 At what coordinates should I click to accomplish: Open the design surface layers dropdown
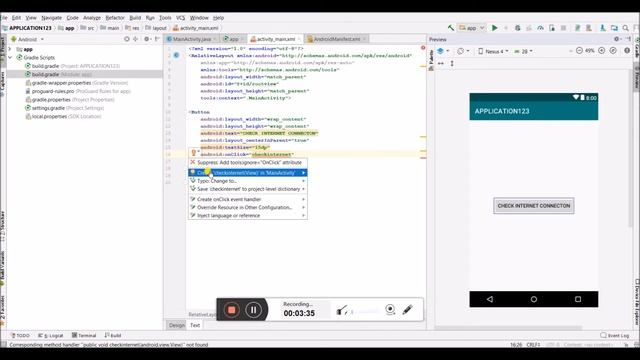pos(443,51)
